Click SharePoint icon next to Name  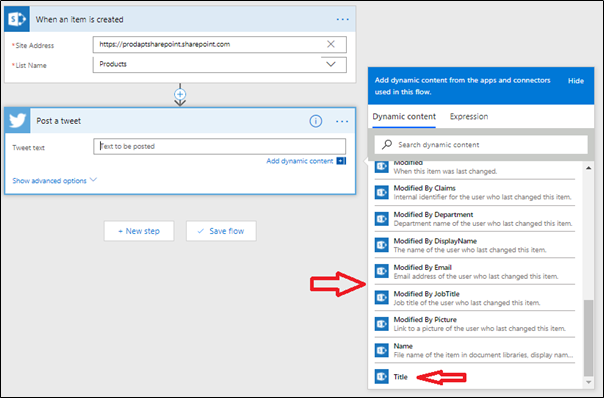point(382,350)
